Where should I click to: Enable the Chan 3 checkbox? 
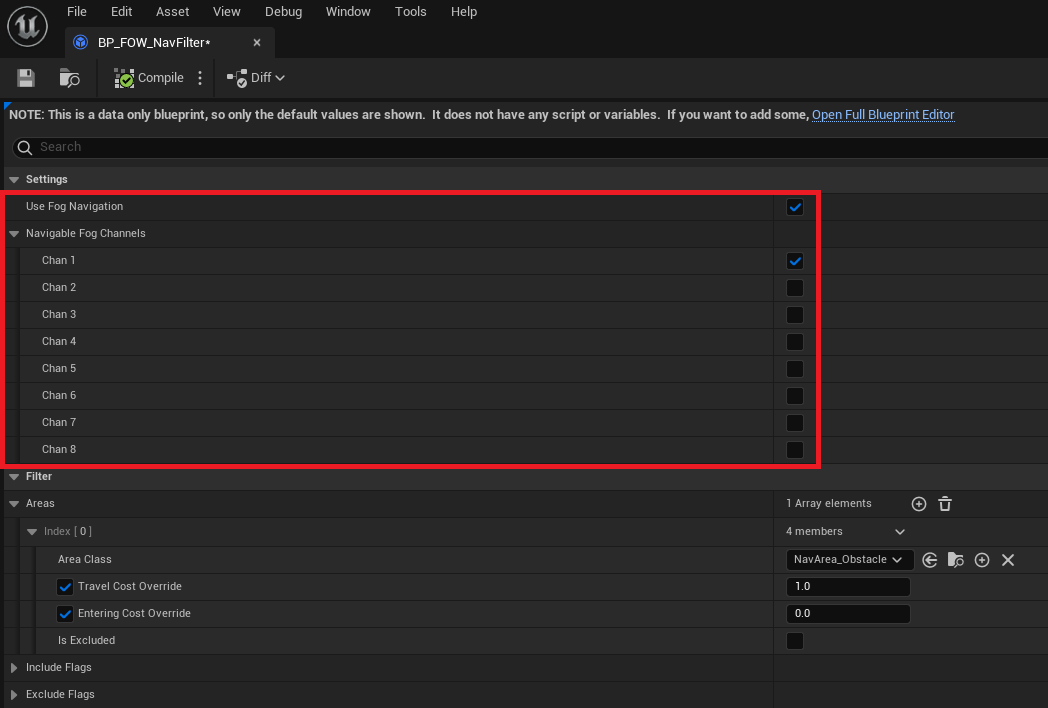[795, 315]
